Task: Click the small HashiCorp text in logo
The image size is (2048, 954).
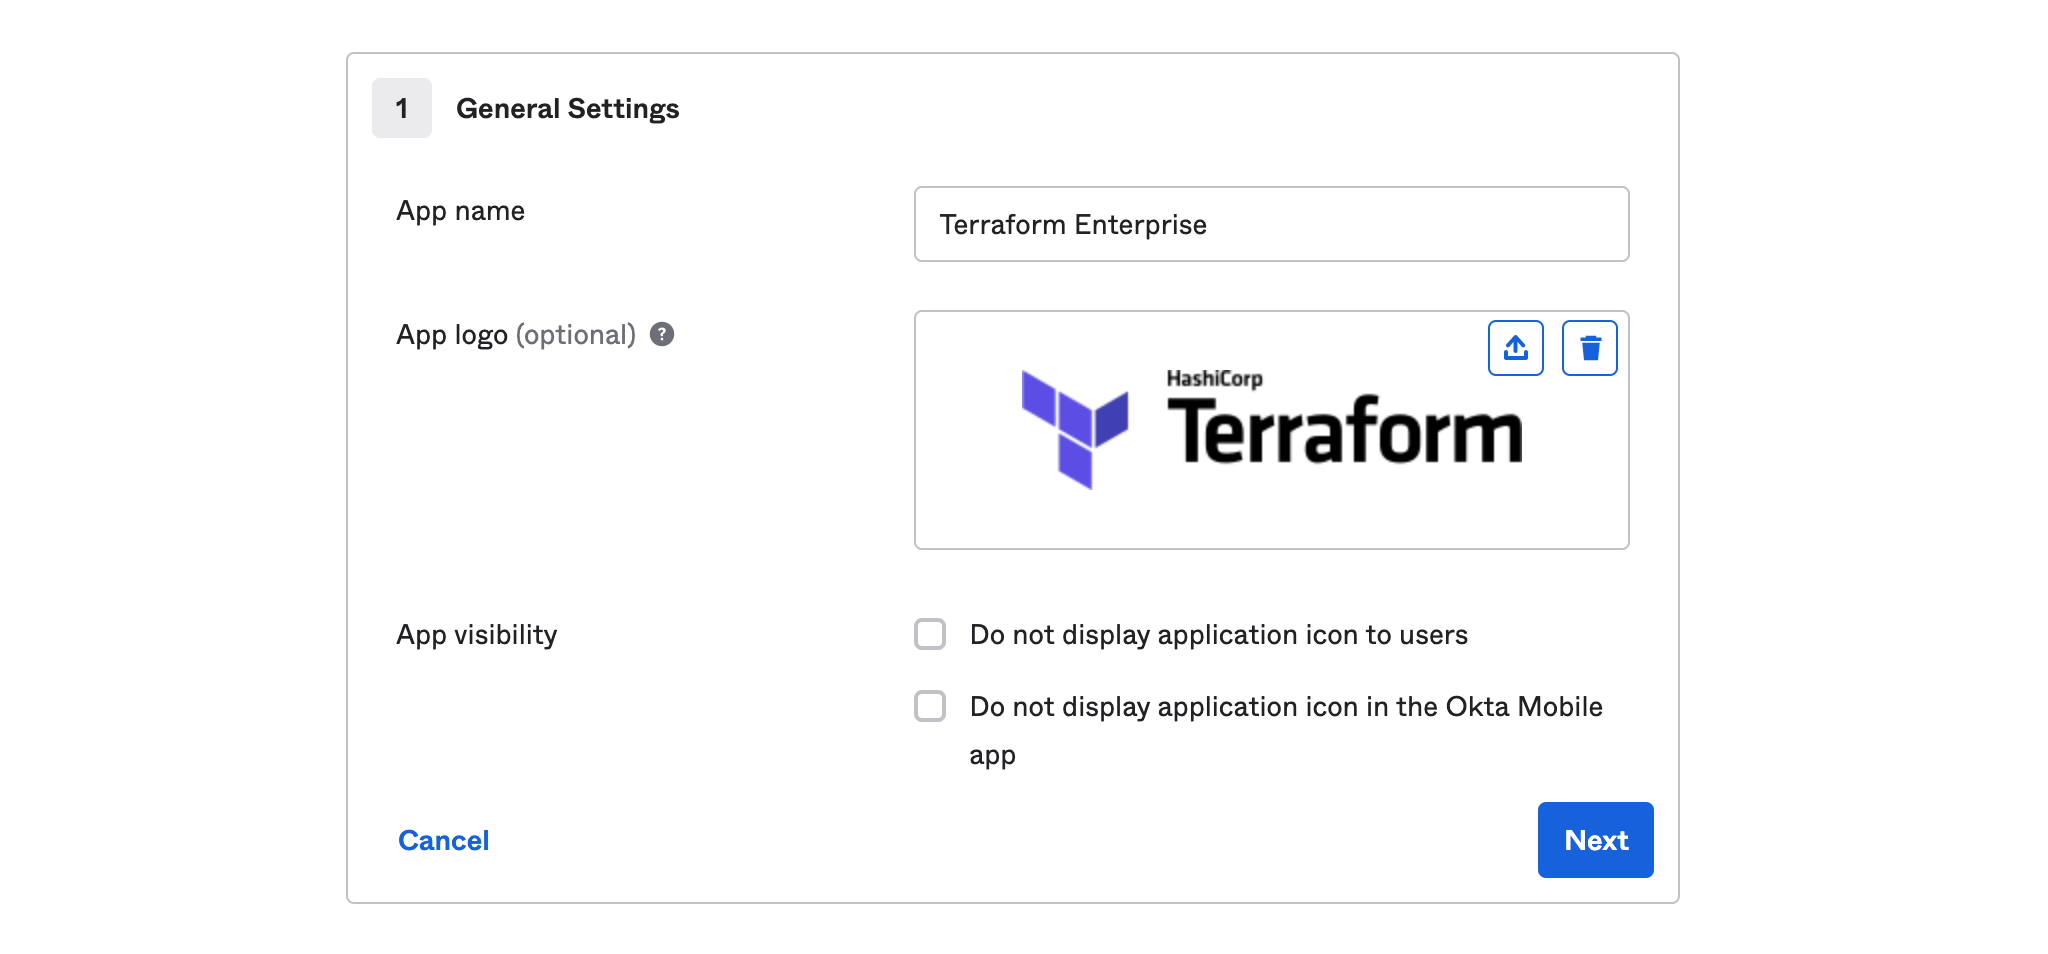Action: (x=1214, y=378)
